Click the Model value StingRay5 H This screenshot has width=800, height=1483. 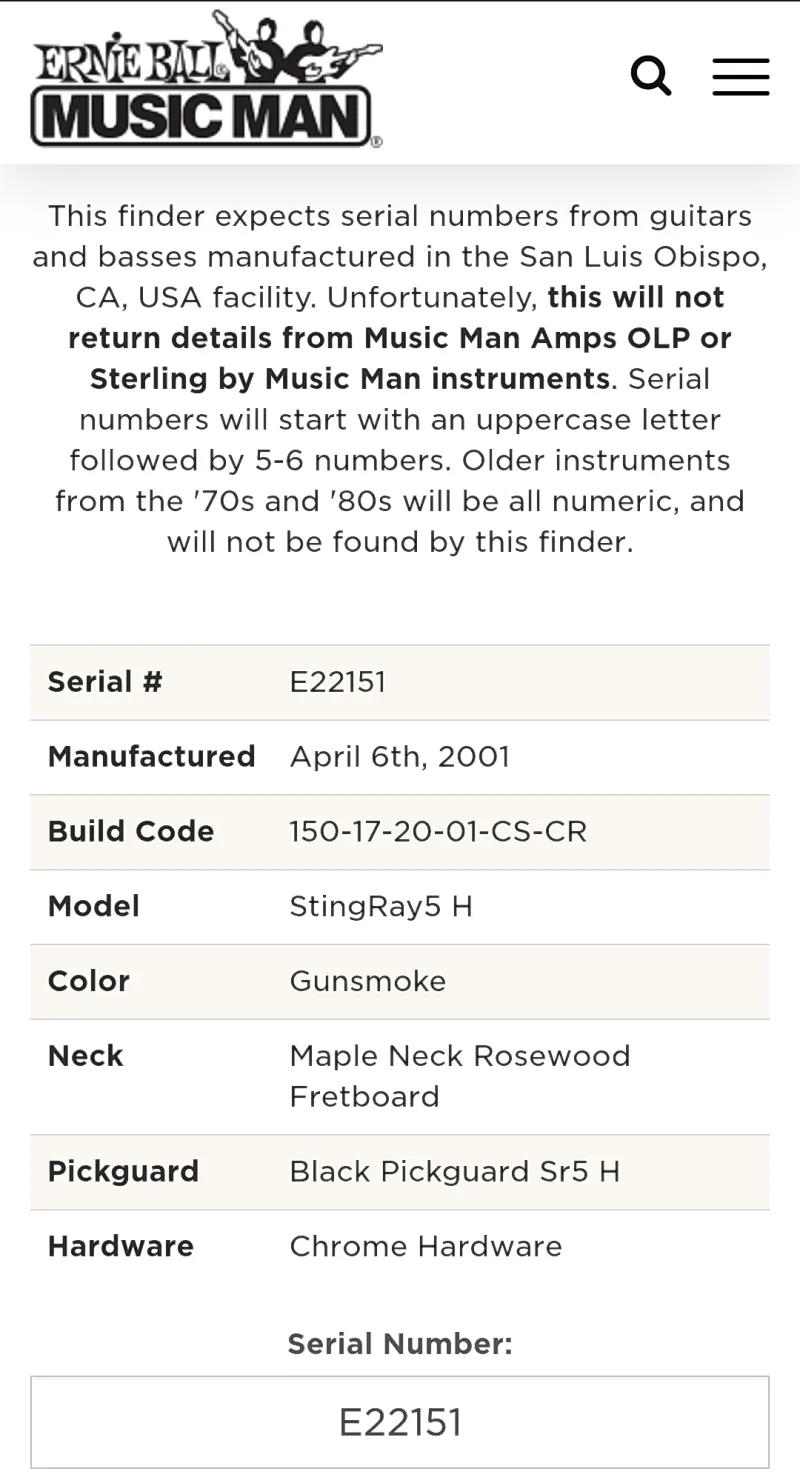(x=381, y=906)
